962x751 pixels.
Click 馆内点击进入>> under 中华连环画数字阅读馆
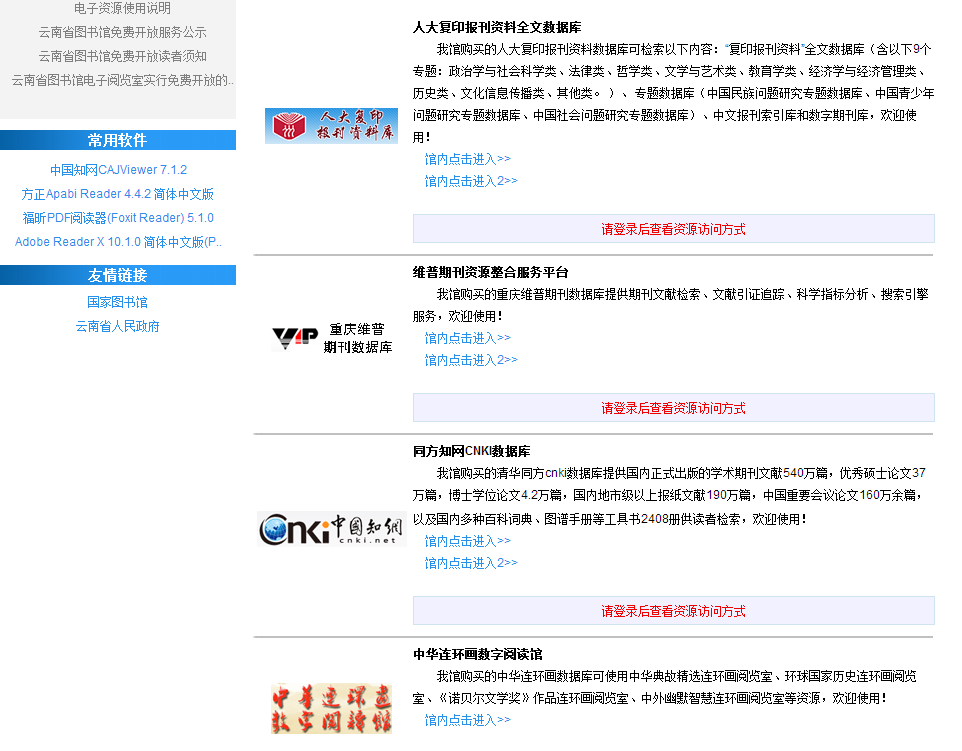(467, 720)
